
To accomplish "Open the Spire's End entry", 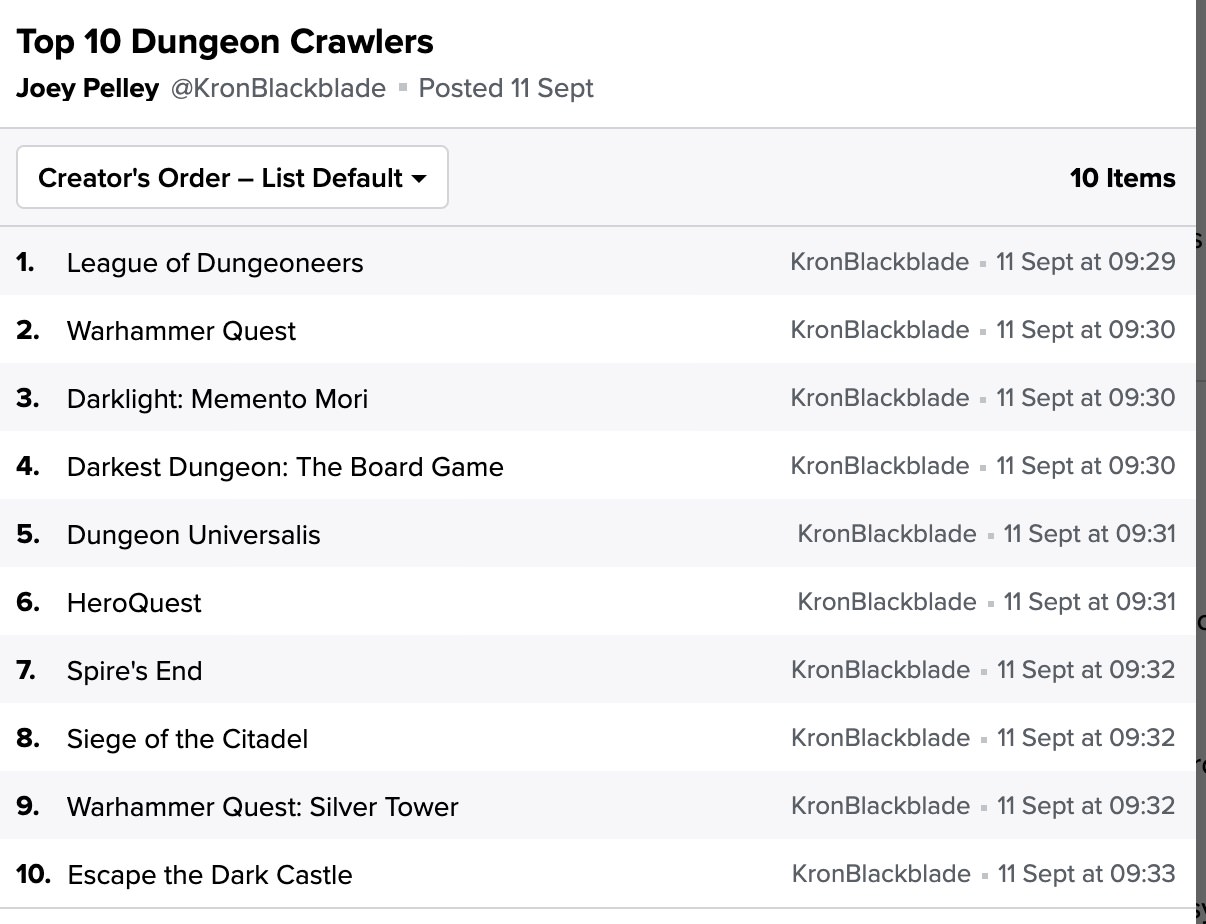I will pos(134,671).
